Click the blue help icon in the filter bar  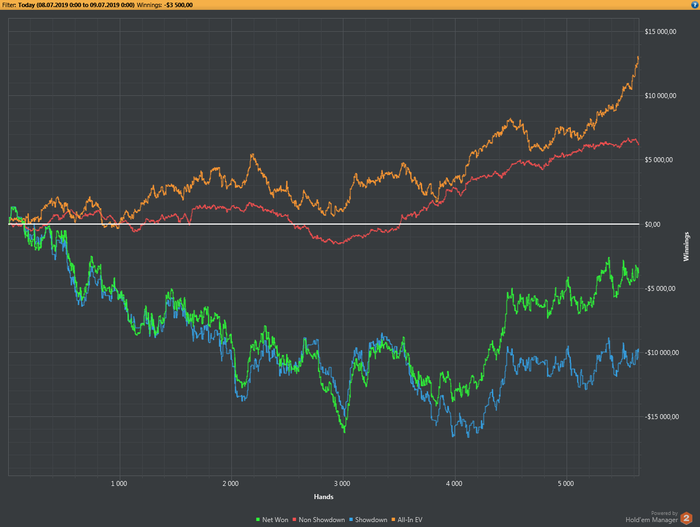[x=694, y=4]
